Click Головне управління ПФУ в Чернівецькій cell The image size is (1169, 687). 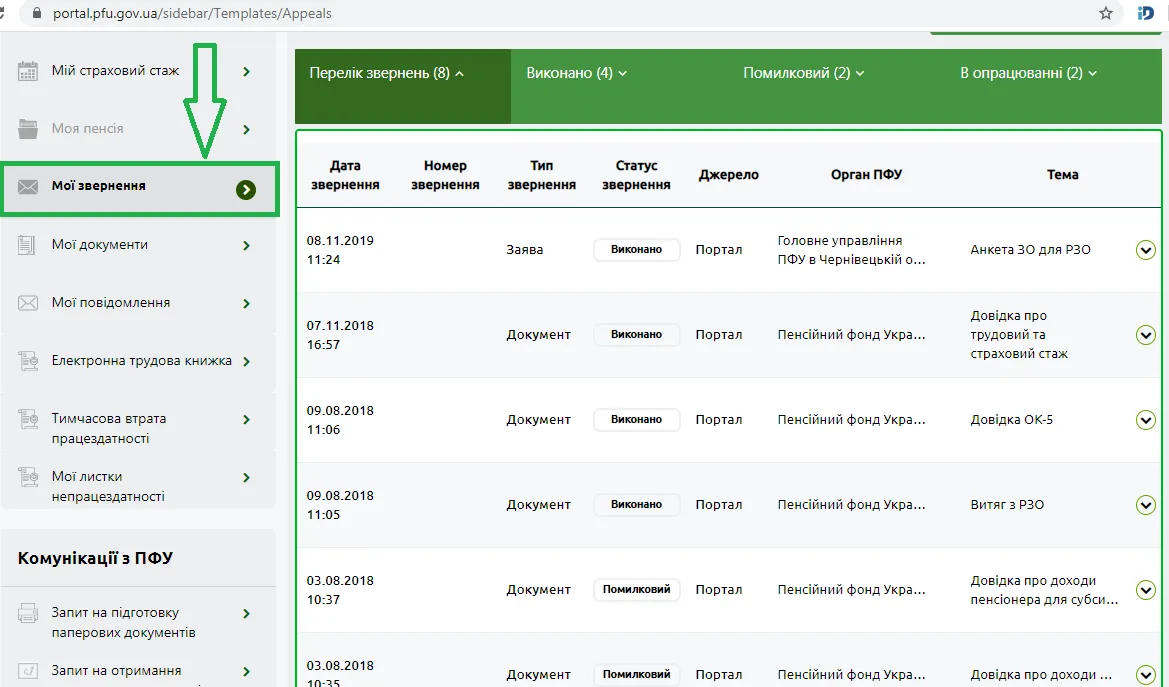851,250
